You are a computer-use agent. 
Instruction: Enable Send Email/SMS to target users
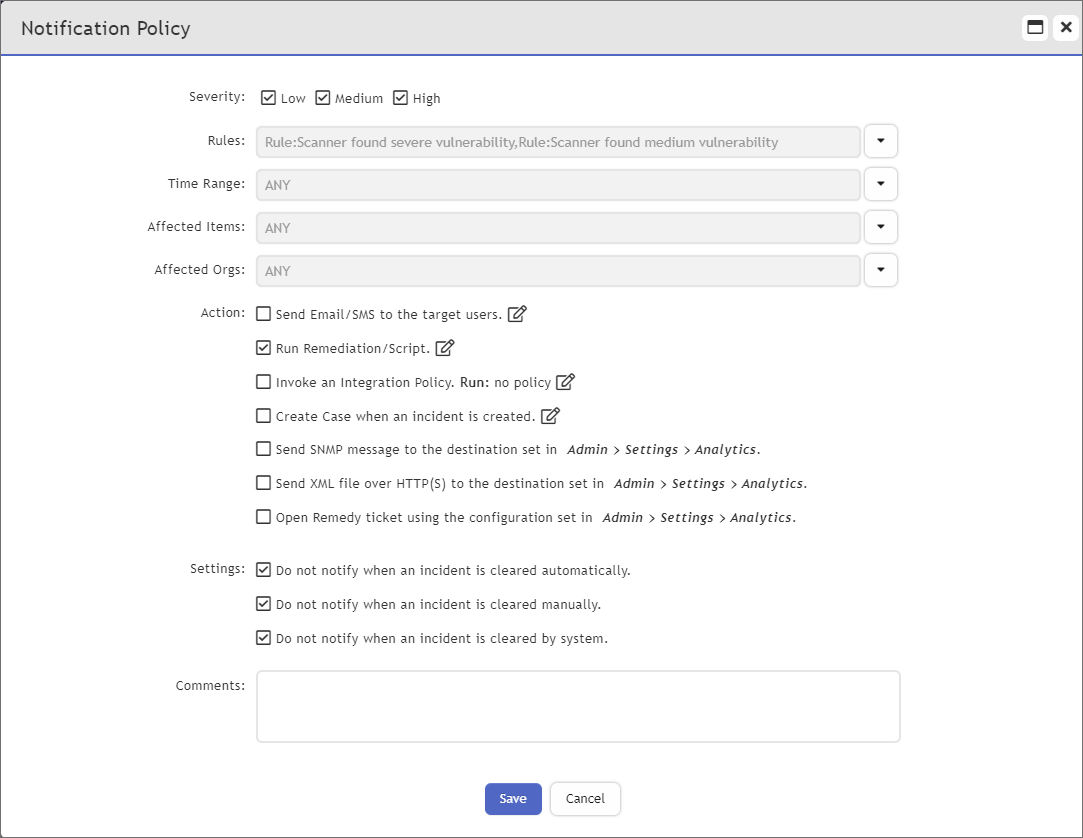[263, 313]
